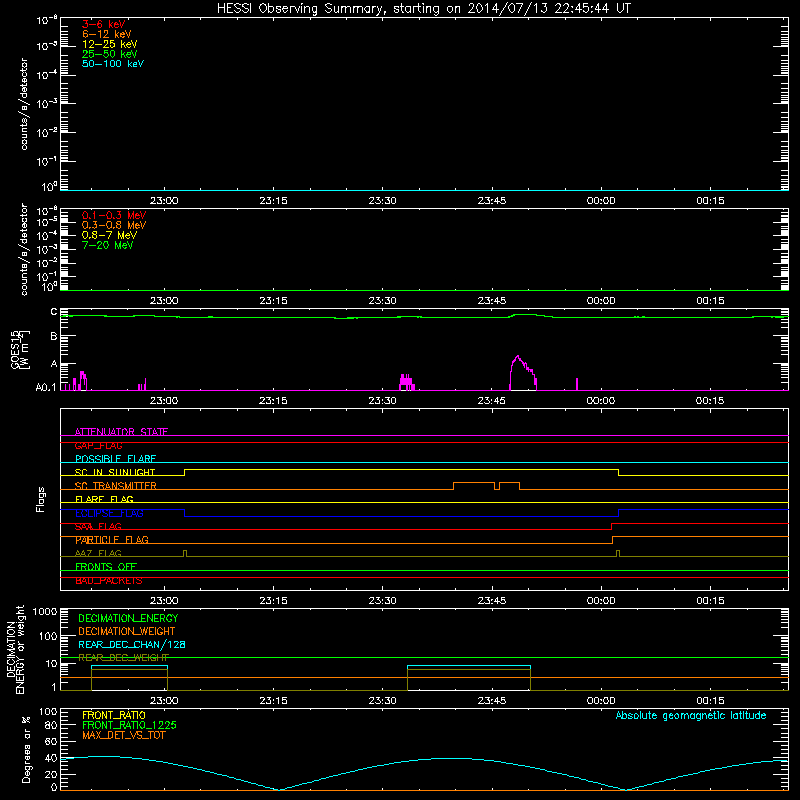800x800 pixels.
Task: Select the GAP_FLAG label
Action: click(x=98, y=445)
